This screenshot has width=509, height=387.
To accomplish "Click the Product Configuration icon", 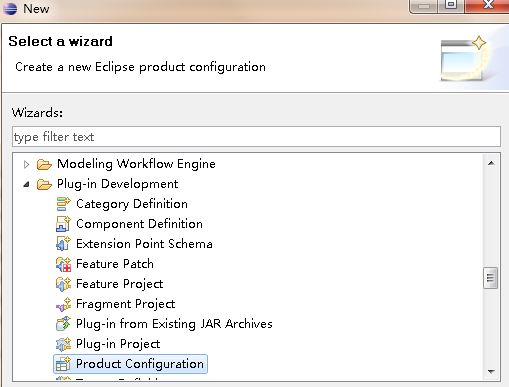I will point(63,364).
